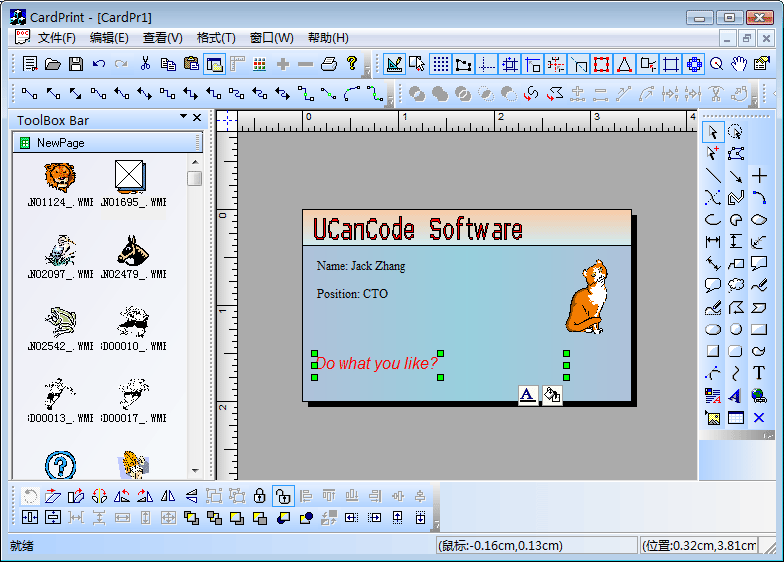
Task: Click the Save floppy disk icon
Action: tap(76, 64)
